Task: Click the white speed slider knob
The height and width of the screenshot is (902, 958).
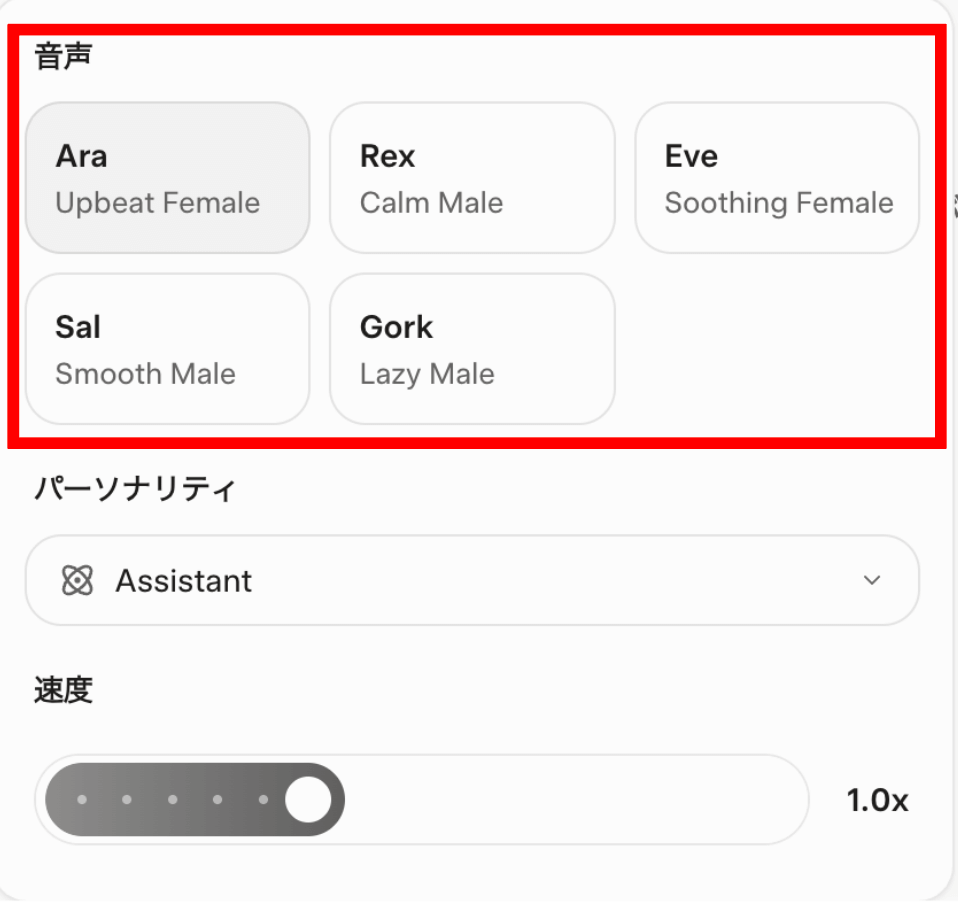Action: pyautogui.click(x=308, y=800)
